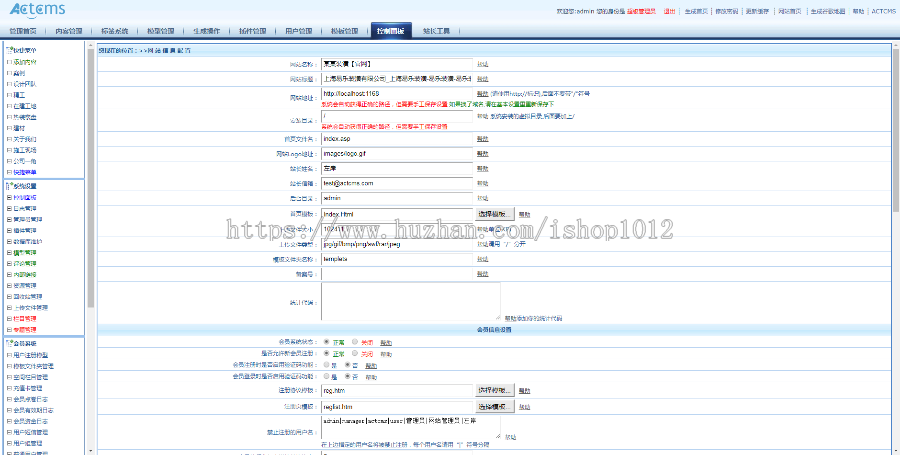Click help link beside index.asp field
Viewport: 900px width, 455px height.
pyautogui.click(x=482, y=139)
